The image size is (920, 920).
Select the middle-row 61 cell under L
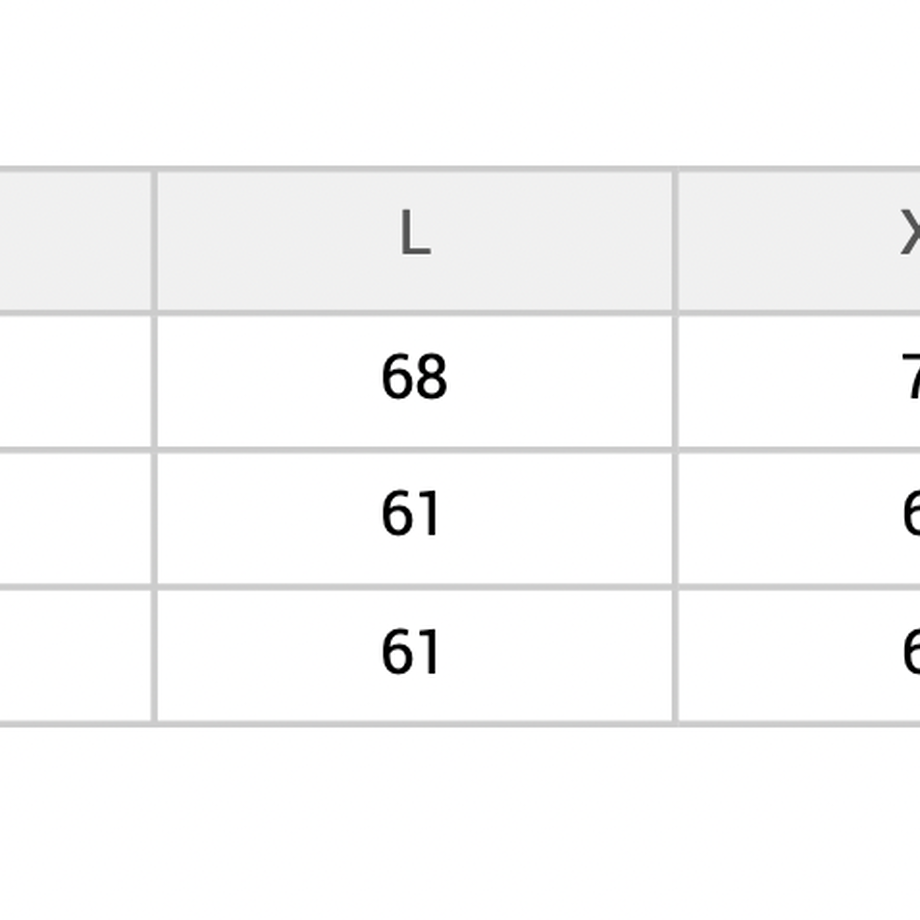coord(414,519)
